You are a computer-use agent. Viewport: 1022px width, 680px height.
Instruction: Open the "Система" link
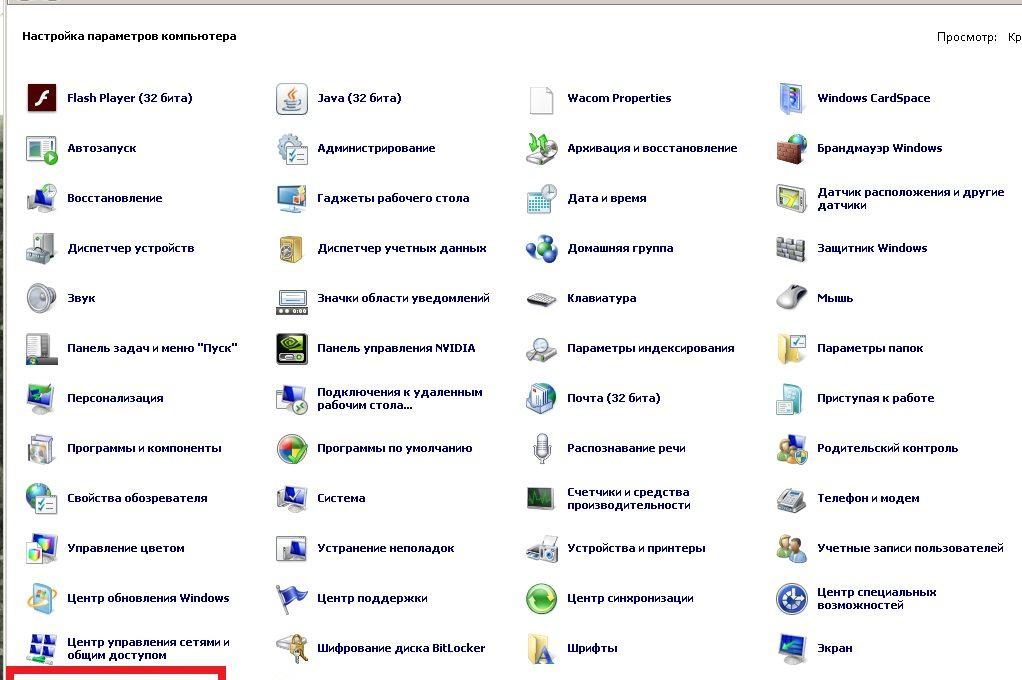341,499
